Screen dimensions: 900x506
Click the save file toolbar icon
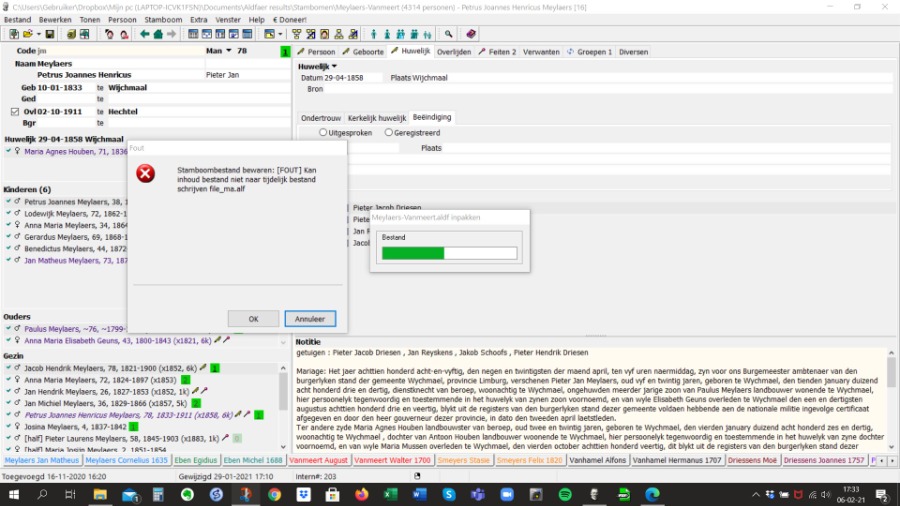(50, 34)
